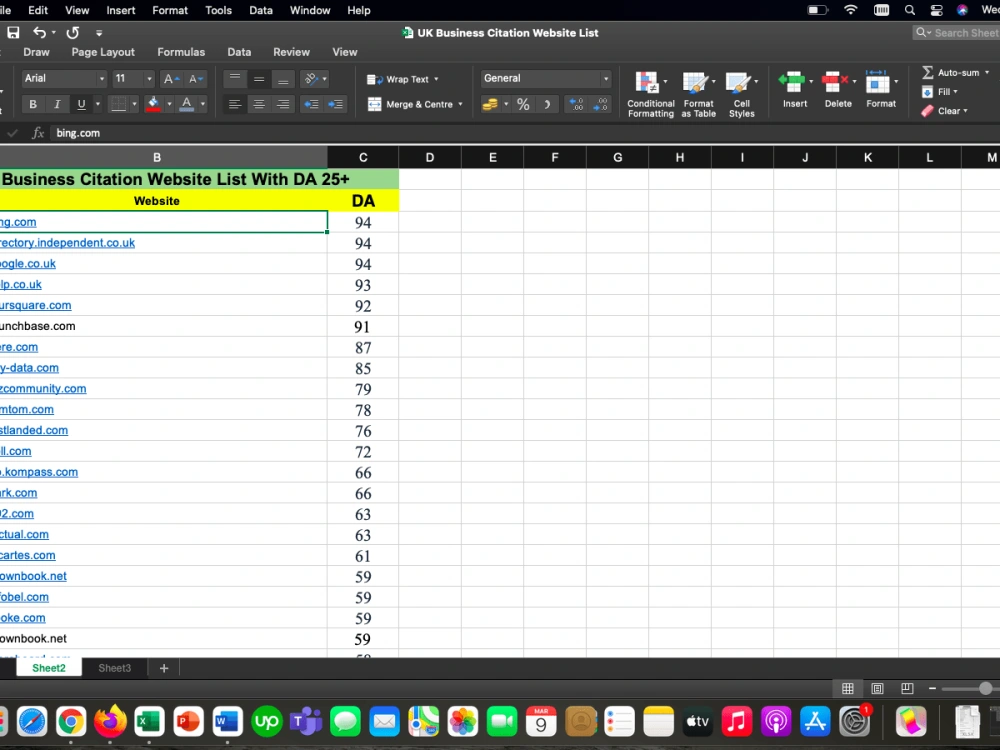This screenshot has height=750, width=1000.
Task: Align text to bottom of cell
Action: 283,78
